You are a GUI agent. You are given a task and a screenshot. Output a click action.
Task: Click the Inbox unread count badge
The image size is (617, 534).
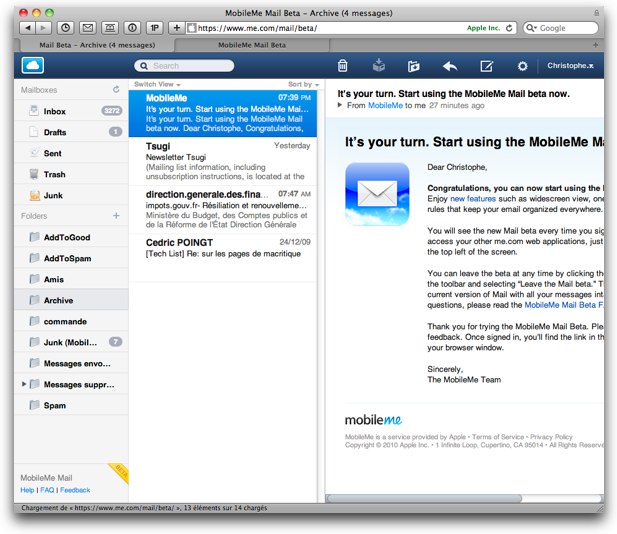pos(112,111)
